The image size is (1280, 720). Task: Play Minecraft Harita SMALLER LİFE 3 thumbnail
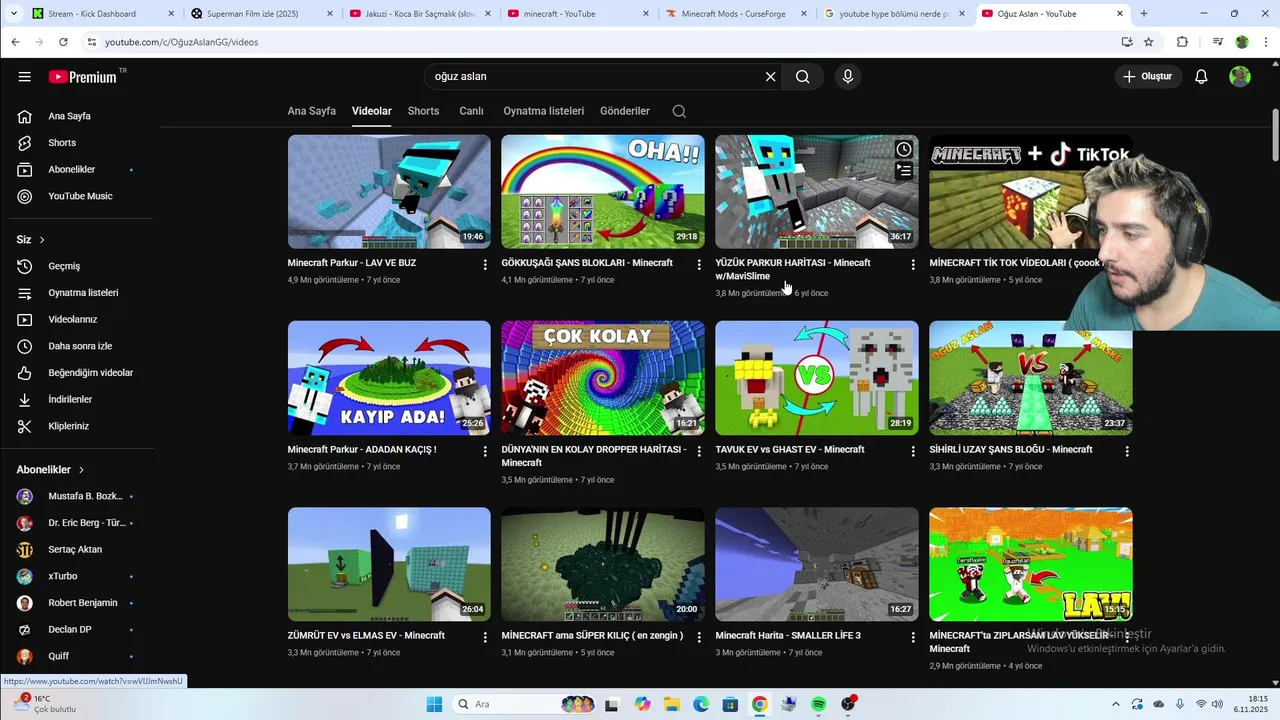point(817,564)
